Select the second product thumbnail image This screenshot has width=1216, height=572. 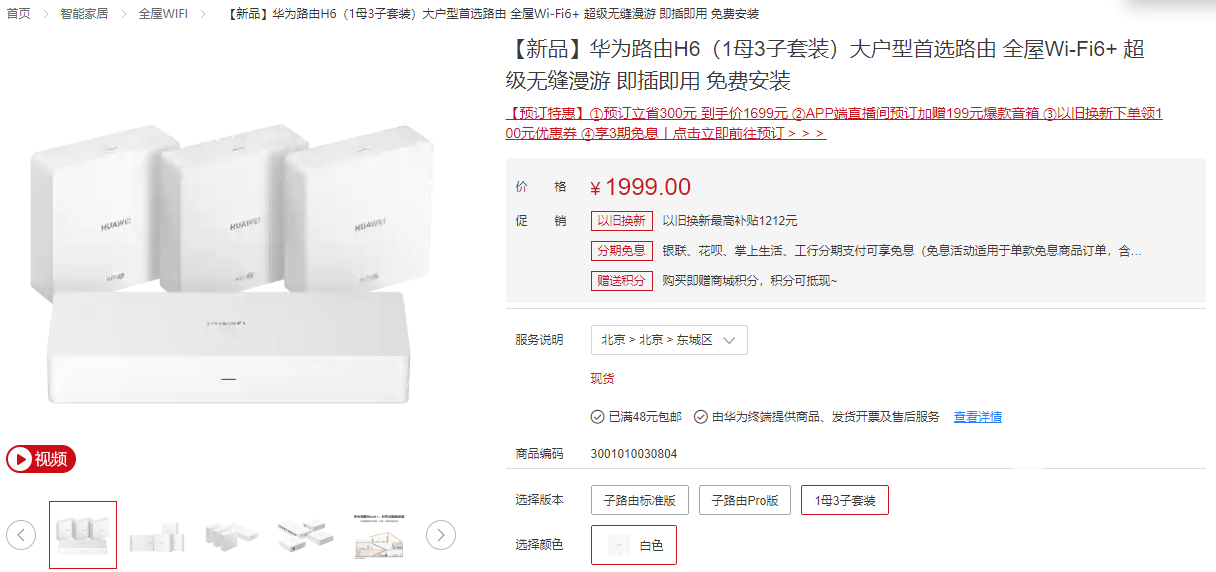tap(157, 535)
